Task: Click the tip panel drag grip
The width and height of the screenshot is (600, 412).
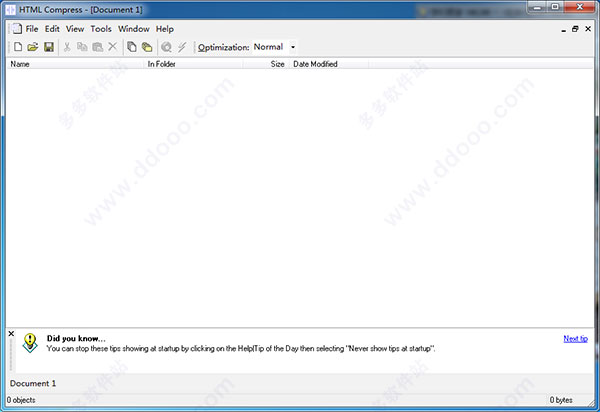Action: pos(11,355)
